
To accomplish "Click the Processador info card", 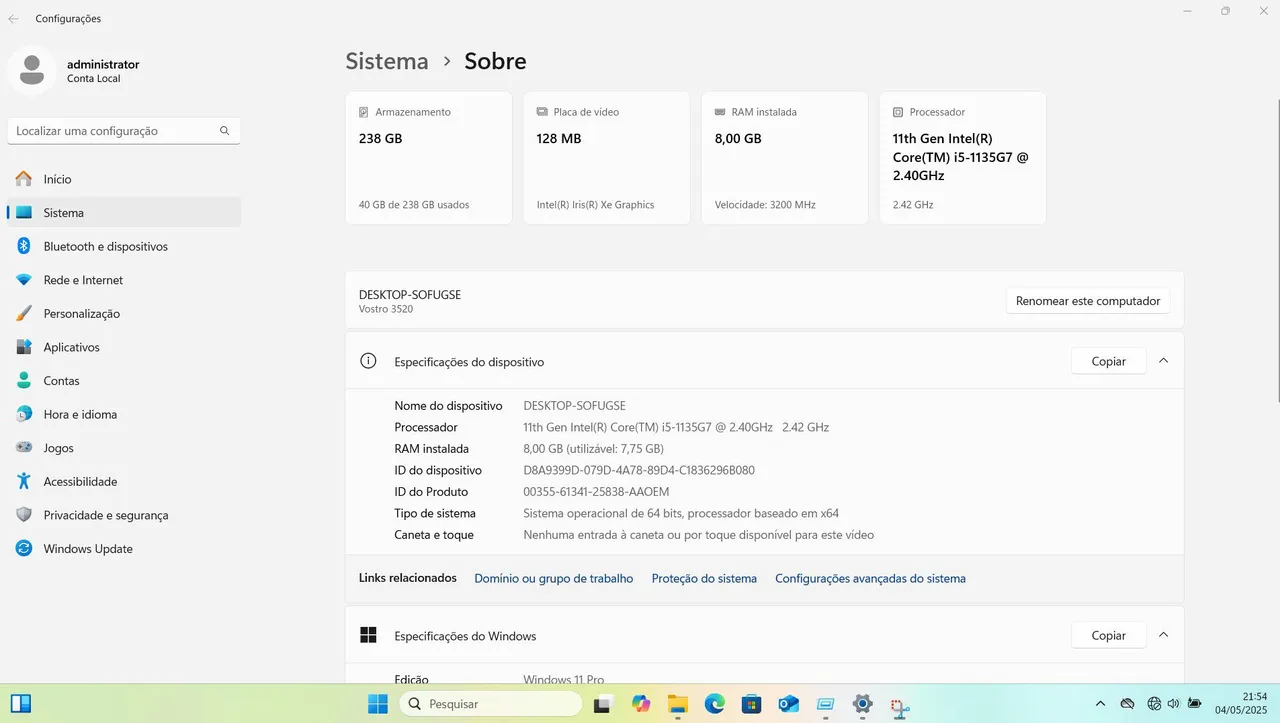I will coord(963,158).
